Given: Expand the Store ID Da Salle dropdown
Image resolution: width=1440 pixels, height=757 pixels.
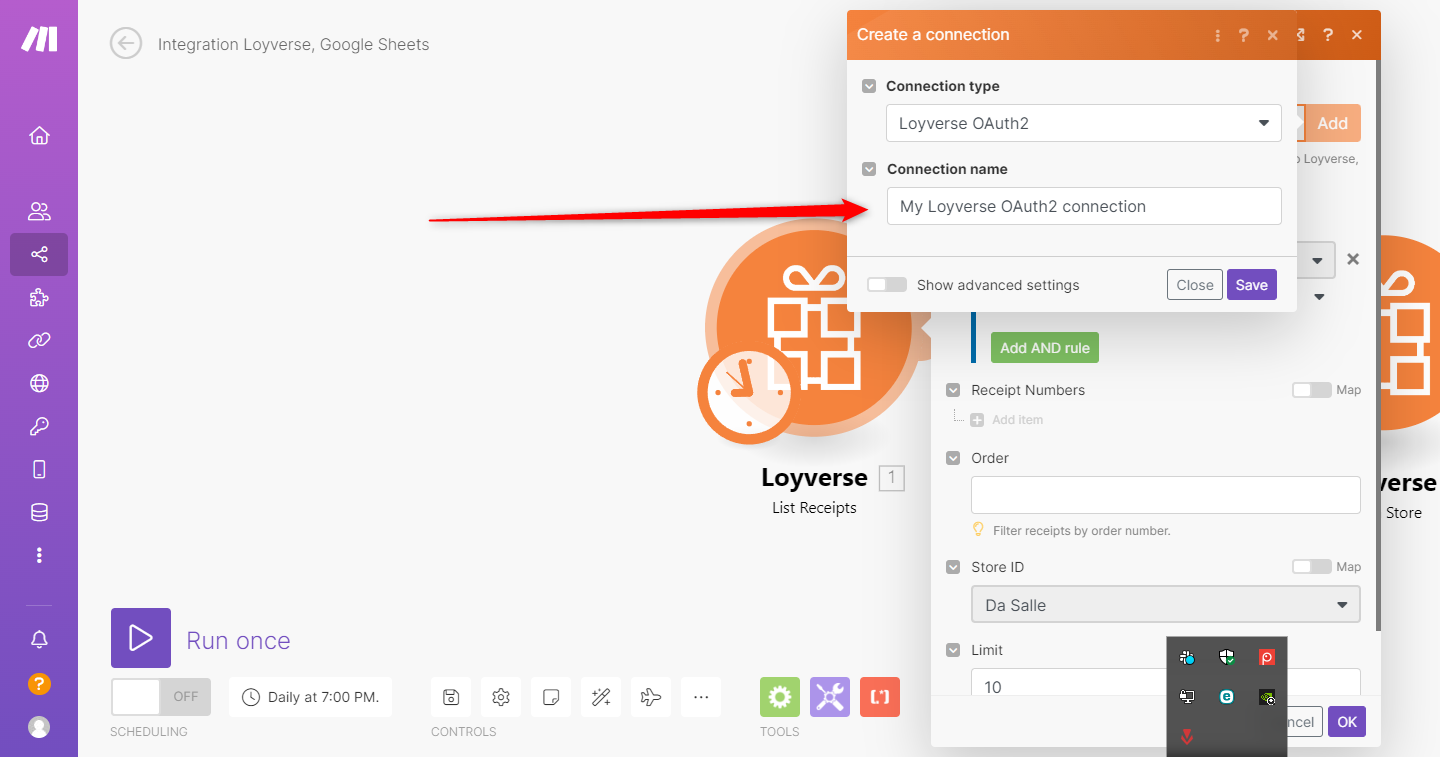Looking at the screenshot, I should pyautogui.click(x=1165, y=605).
